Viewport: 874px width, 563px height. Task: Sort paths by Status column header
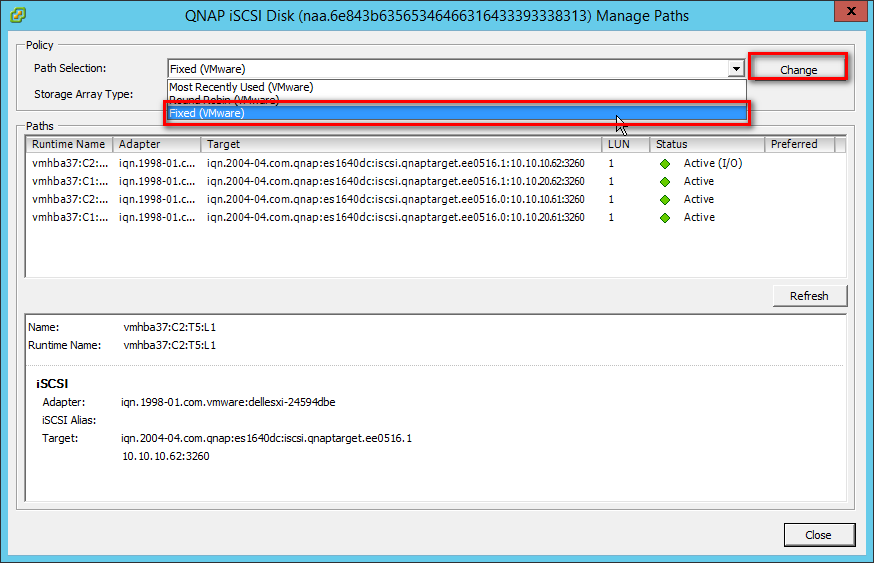point(706,144)
